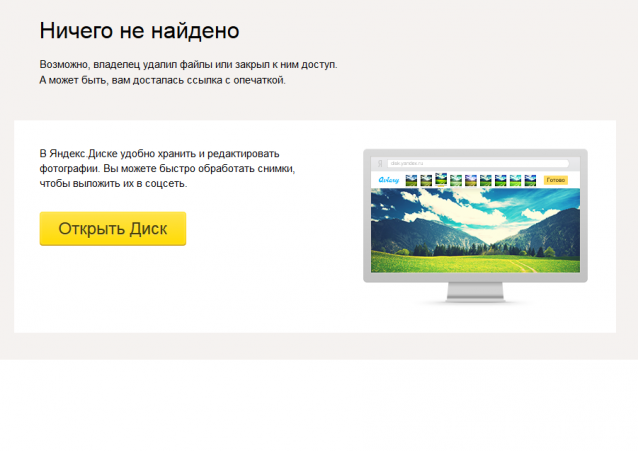Select the last filter thumbnail before "Готово"
This screenshot has height=451, width=638.
pyautogui.click(x=531, y=181)
